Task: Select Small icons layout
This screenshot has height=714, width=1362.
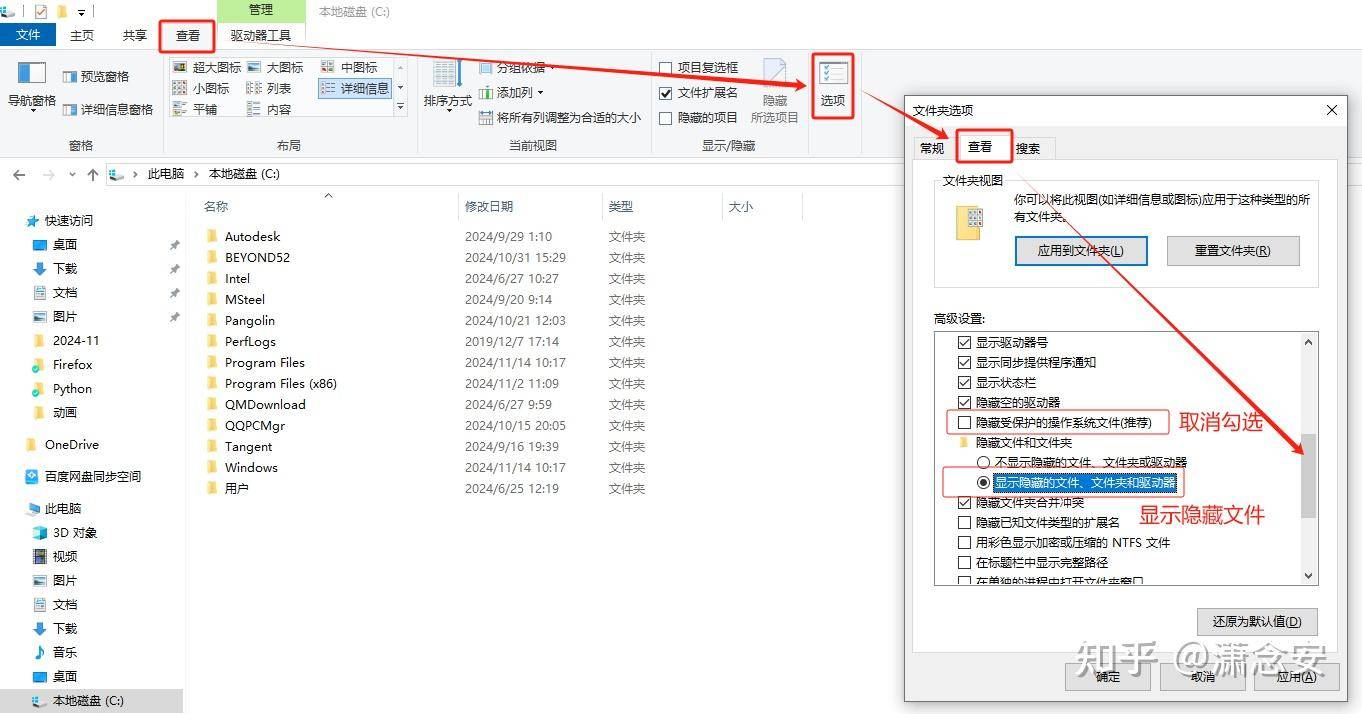Action: click(201, 88)
